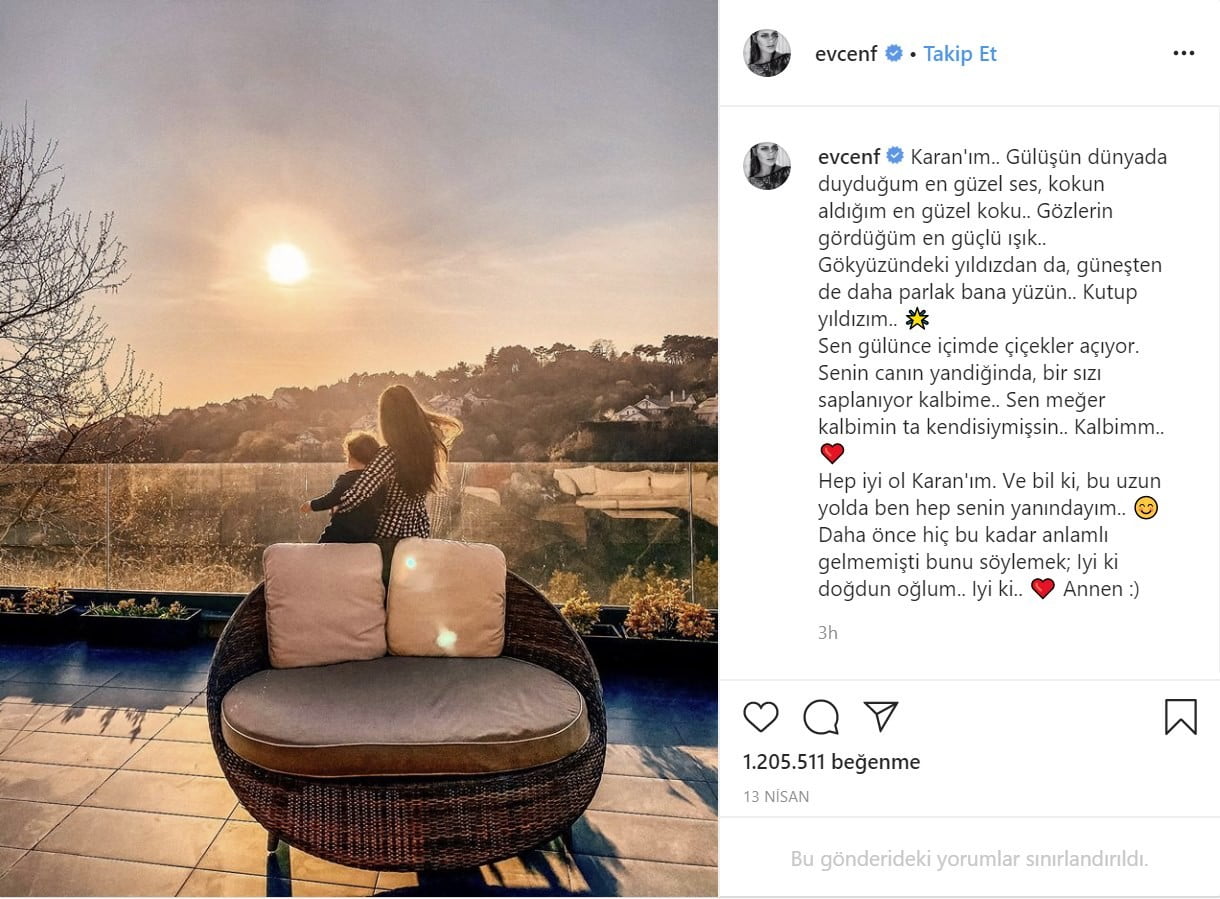This screenshot has height=899, width=1220.
Task: Open comments with the speech bubble icon
Action: [821, 717]
